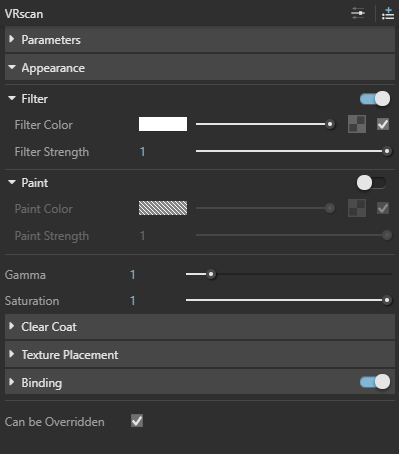
Task: Toggle the Can be Overridden checkbox
Action: [137, 421]
